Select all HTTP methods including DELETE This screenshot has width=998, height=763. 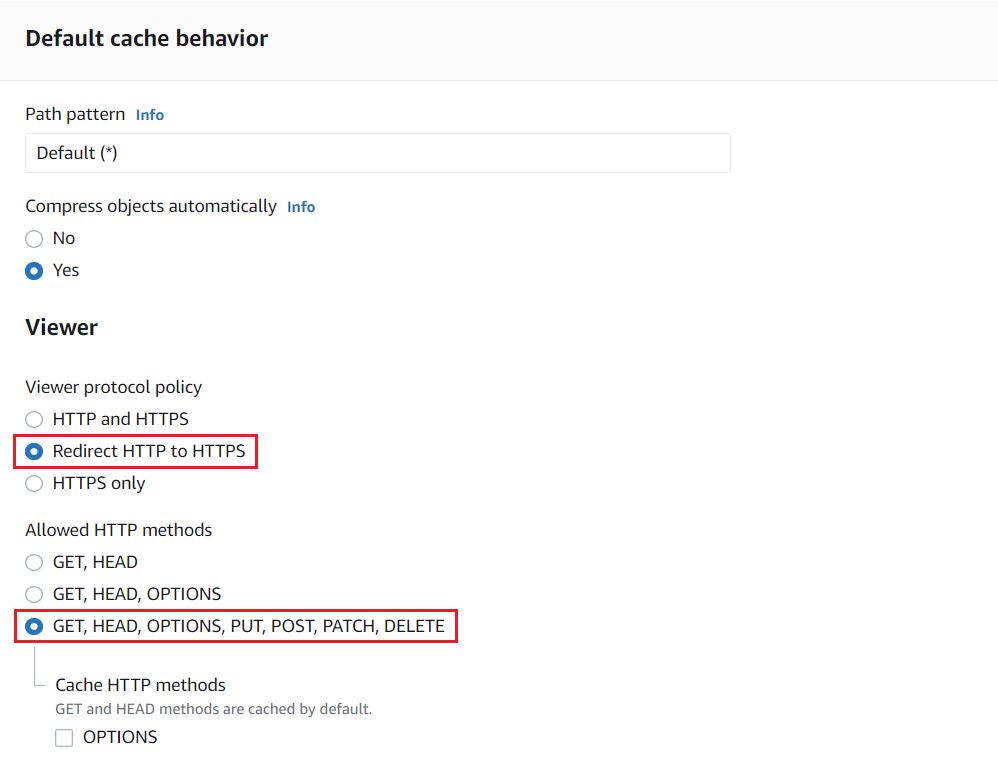[x=33, y=626]
